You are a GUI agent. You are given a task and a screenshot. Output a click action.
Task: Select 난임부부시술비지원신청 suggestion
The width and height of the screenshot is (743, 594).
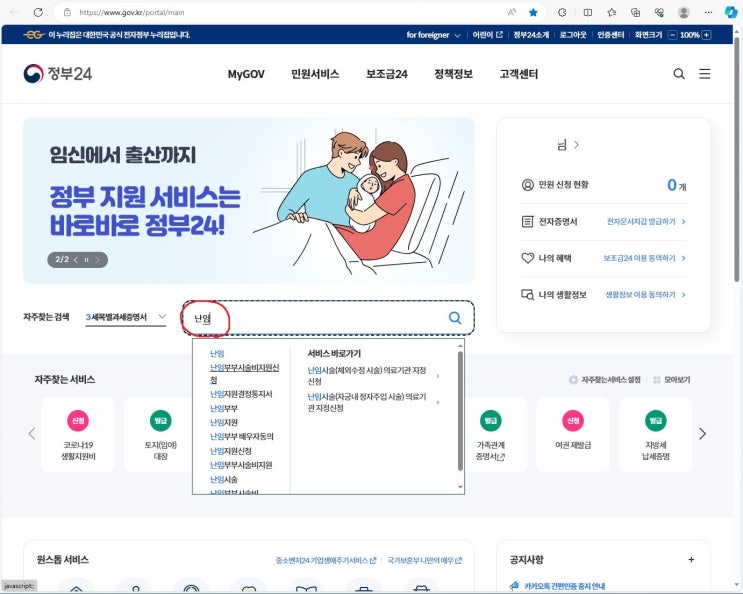(x=245, y=373)
